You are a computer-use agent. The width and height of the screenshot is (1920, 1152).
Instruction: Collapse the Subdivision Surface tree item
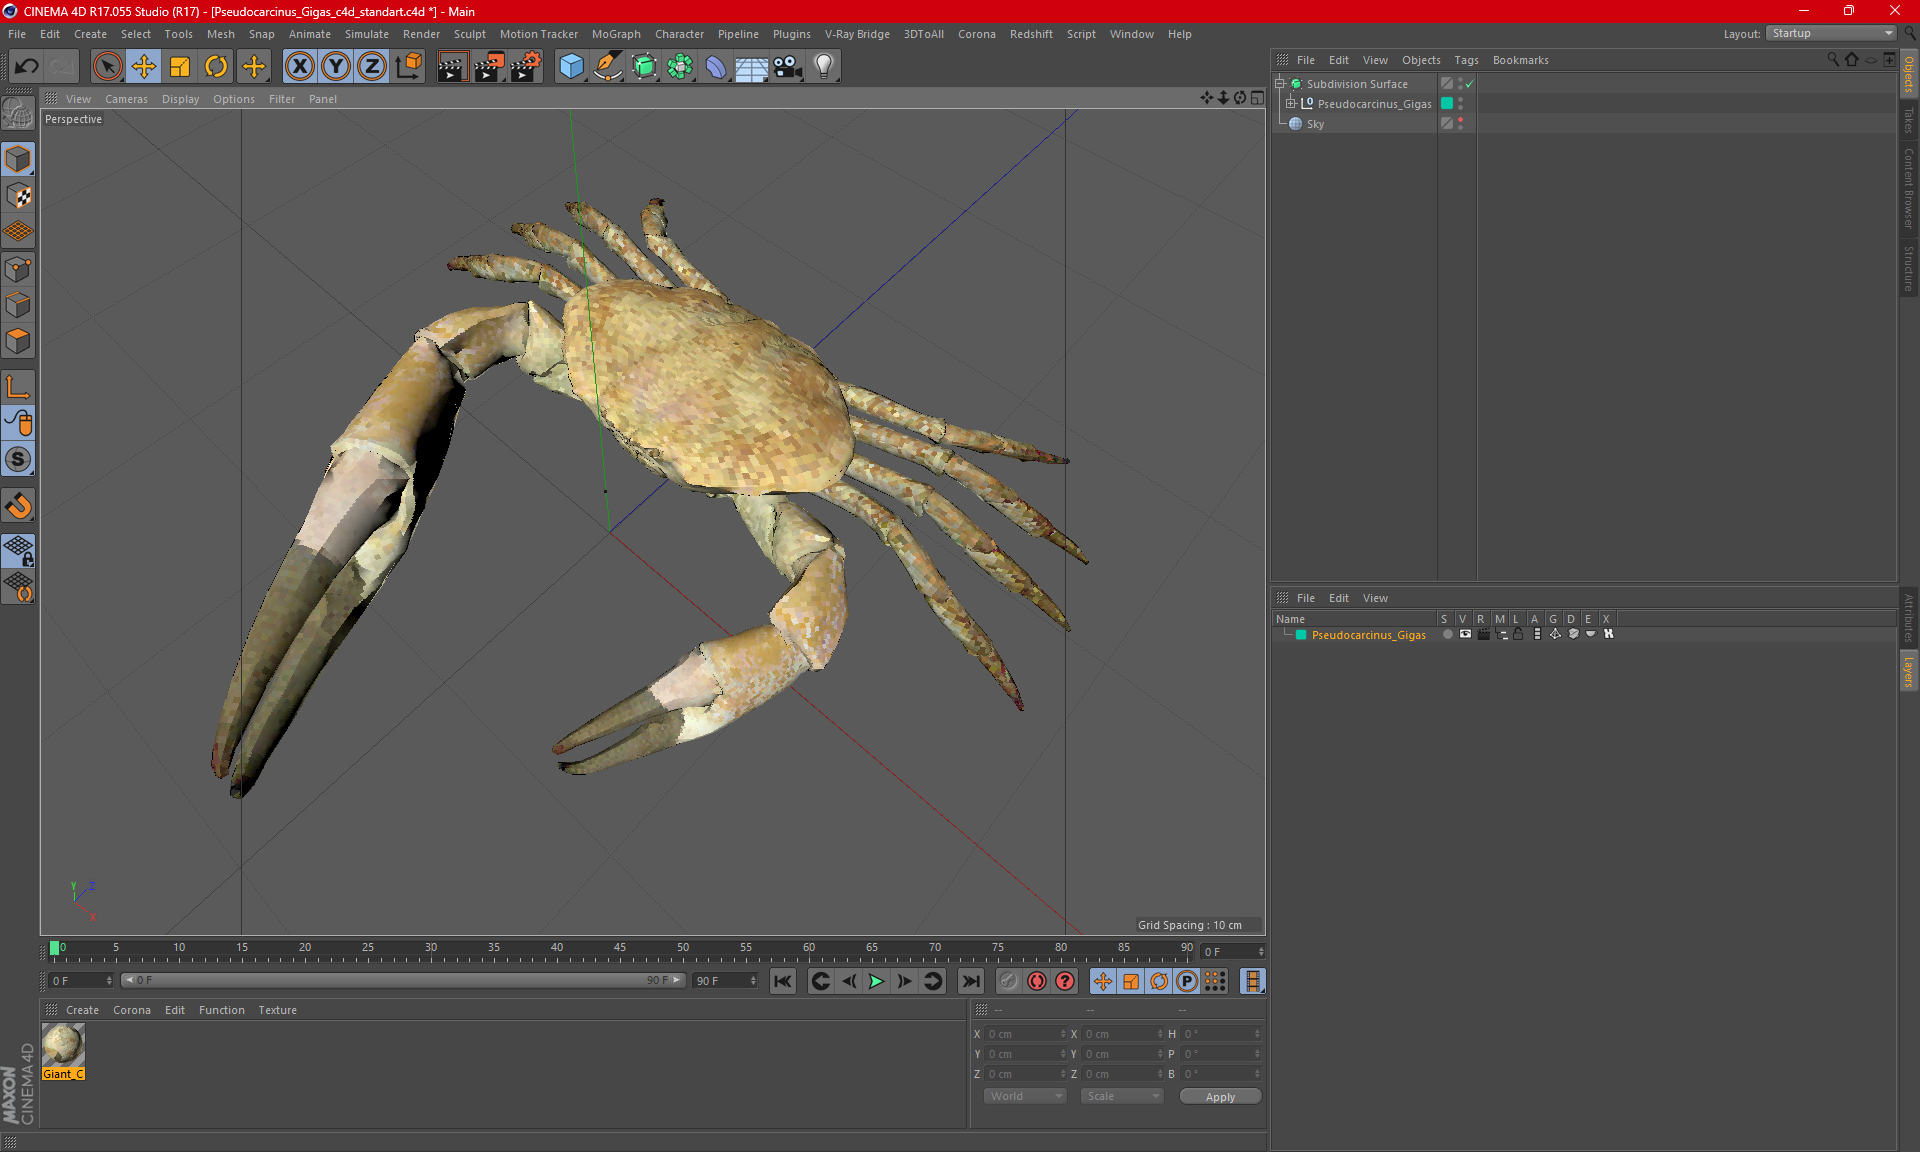pos(1280,84)
